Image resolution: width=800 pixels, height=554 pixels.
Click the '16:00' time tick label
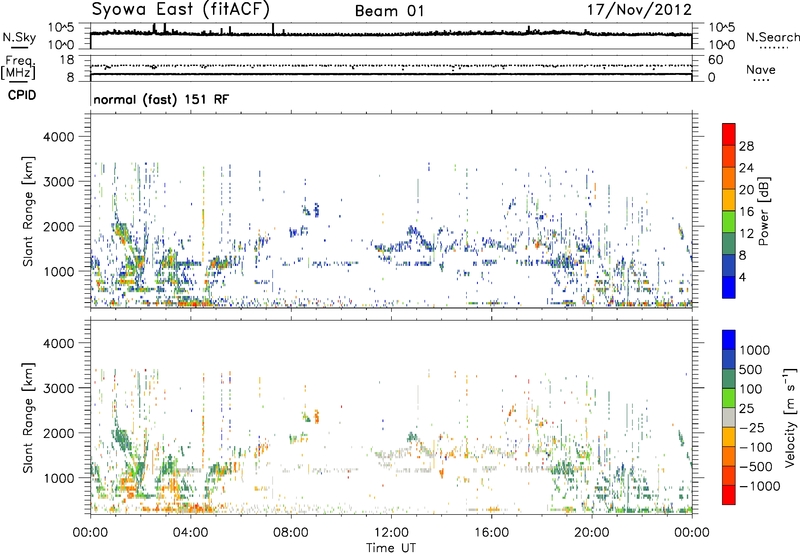click(x=491, y=533)
